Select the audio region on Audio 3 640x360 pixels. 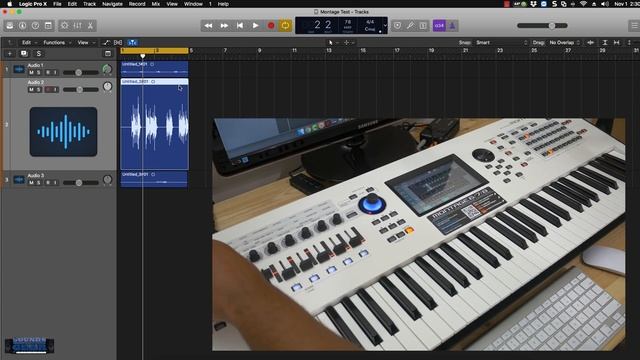coord(154,179)
